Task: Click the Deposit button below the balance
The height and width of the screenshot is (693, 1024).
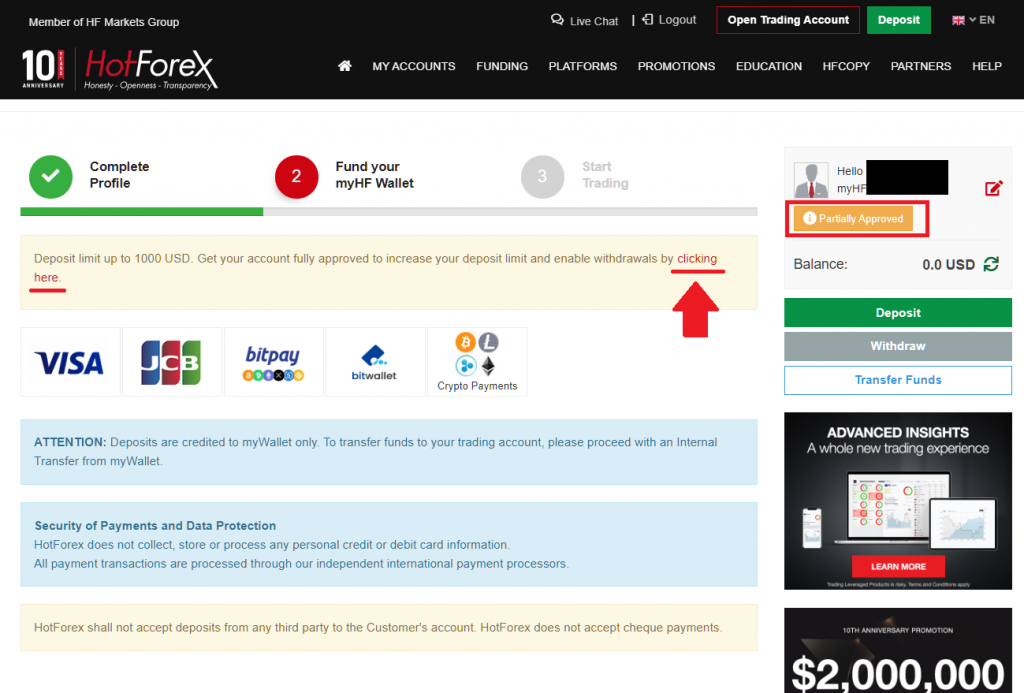Action: click(898, 312)
